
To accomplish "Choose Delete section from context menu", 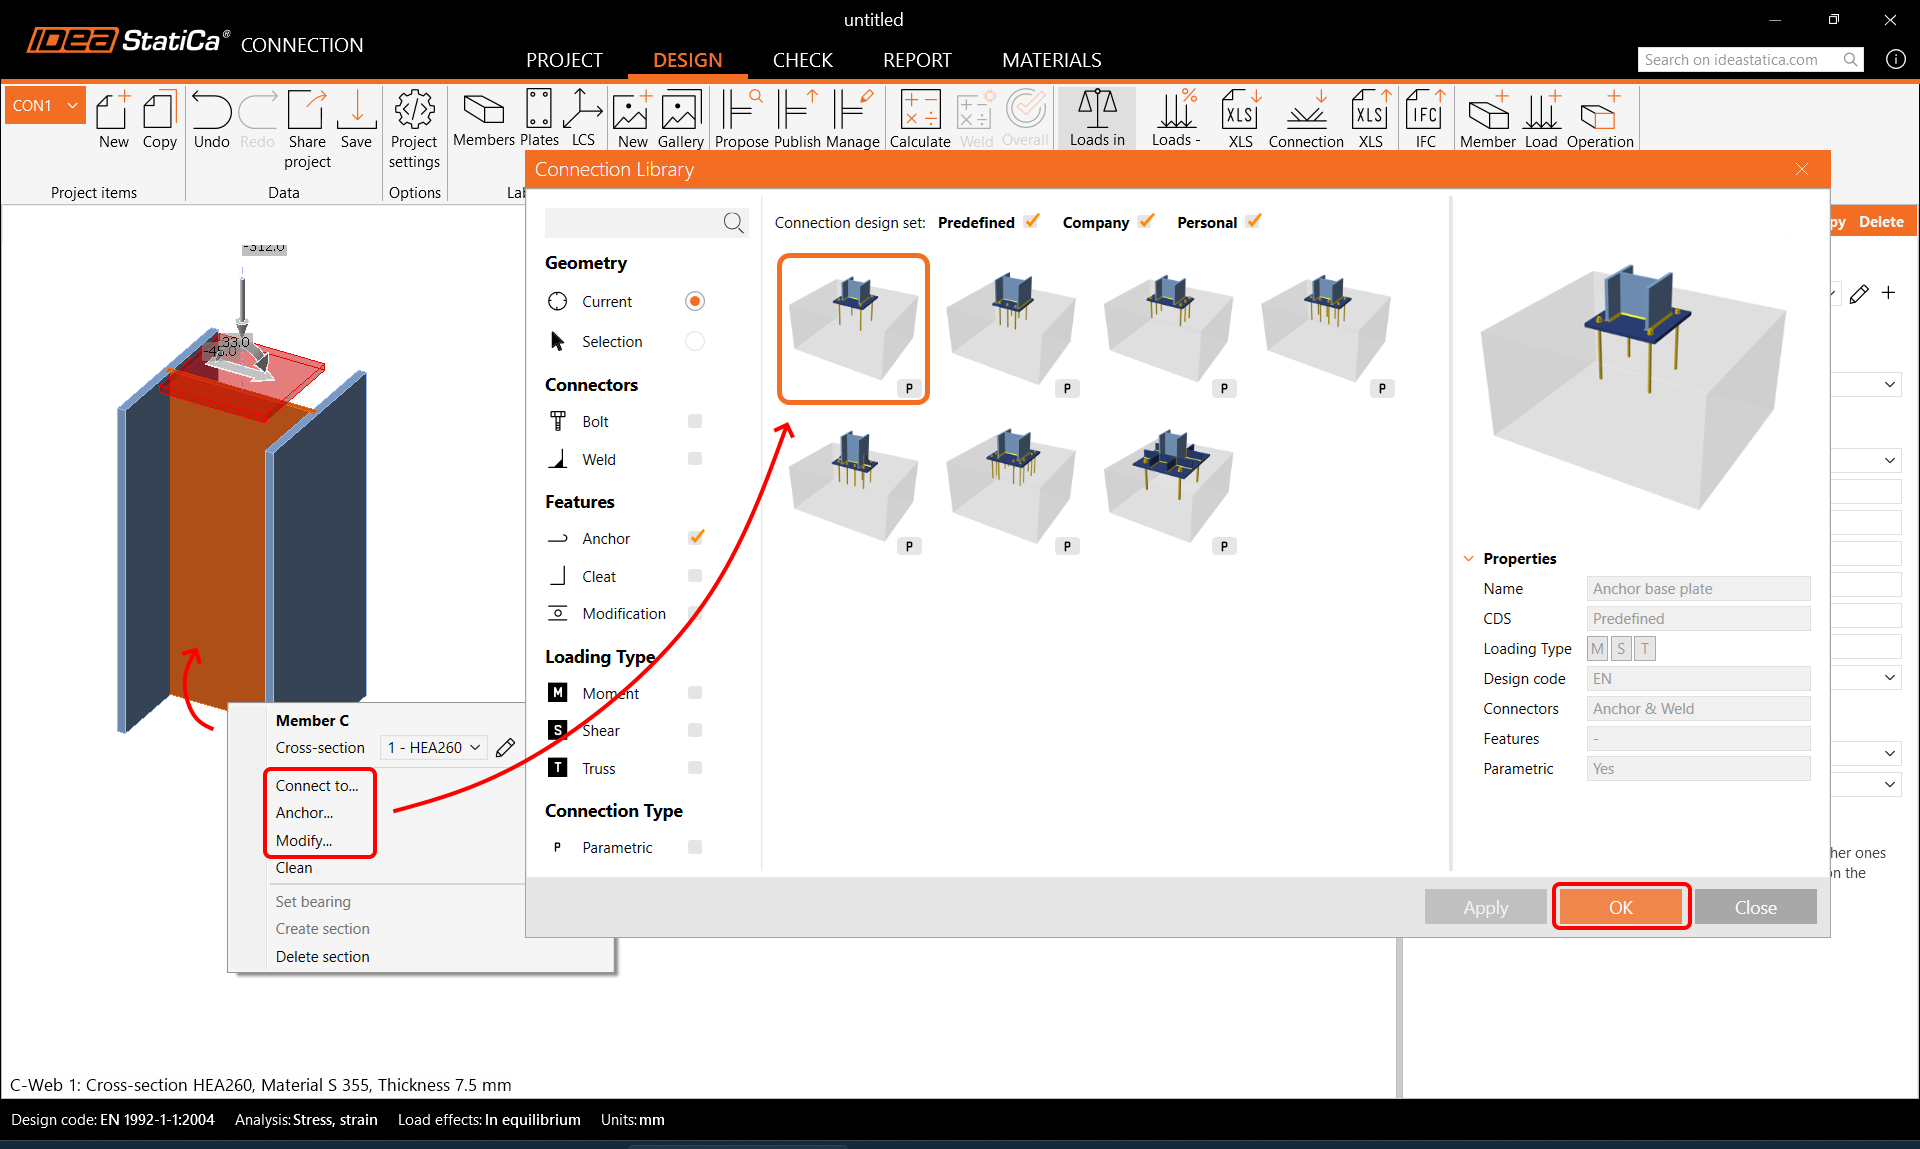I will pyautogui.click(x=322, y=957).
